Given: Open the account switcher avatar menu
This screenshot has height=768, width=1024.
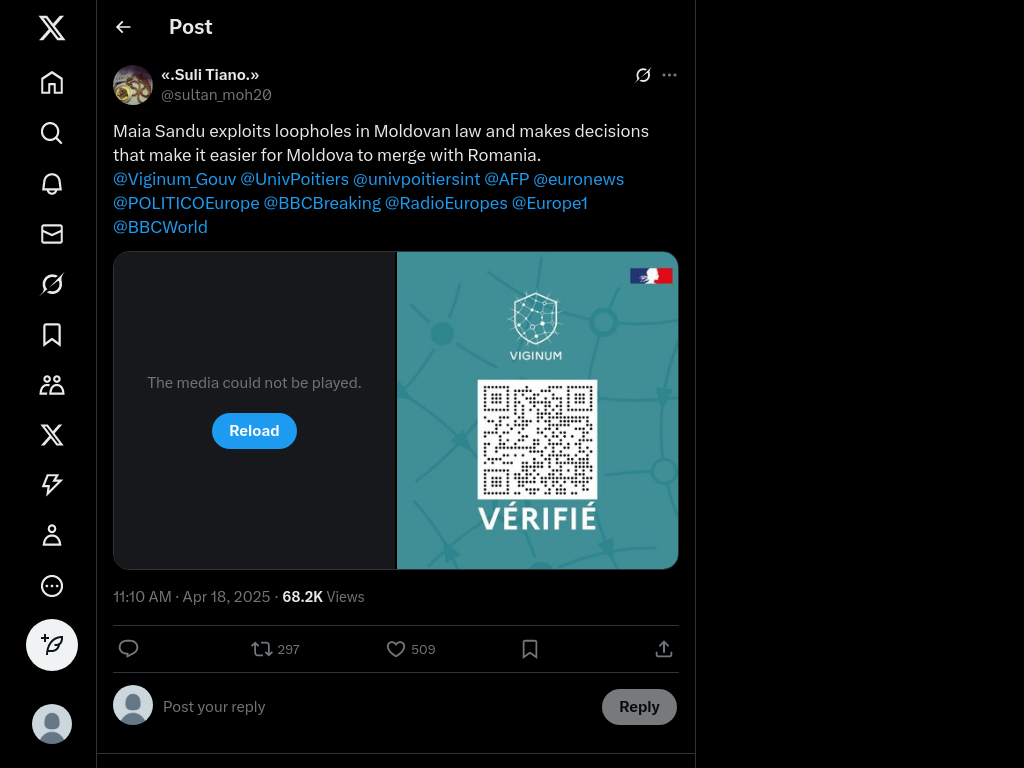Looking at the screenshot, I should click(x=52, y=724).
